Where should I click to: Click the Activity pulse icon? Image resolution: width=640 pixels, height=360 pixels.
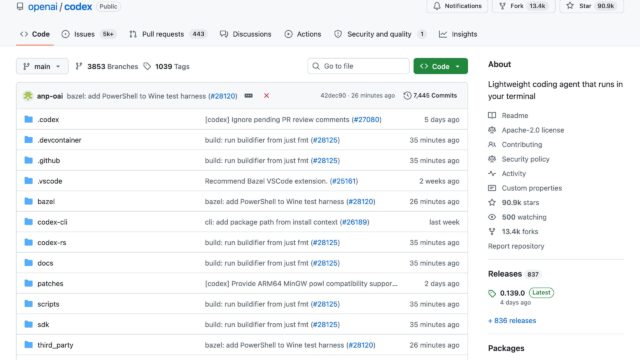(x=492, y=173)
